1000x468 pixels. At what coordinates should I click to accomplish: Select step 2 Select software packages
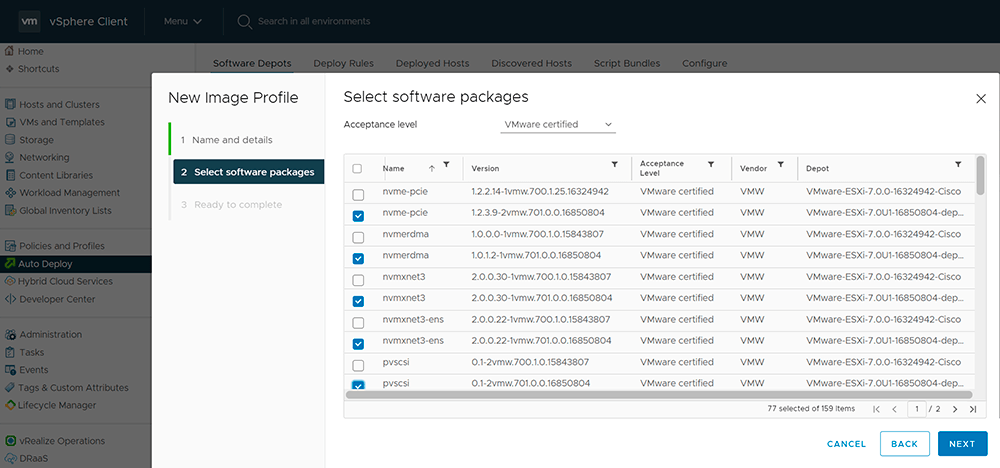coord(249,172)
